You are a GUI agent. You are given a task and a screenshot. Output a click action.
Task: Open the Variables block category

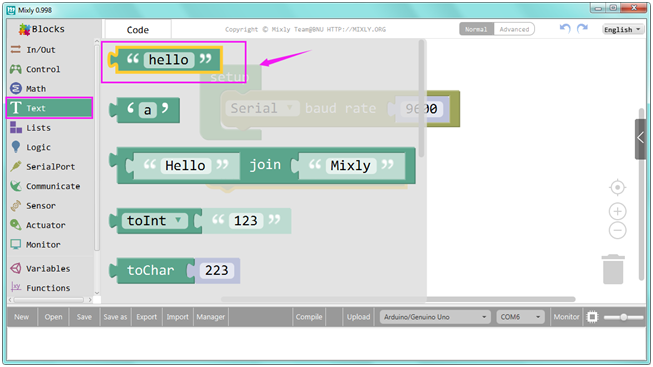pyautogui.click(x=49, y=269)
